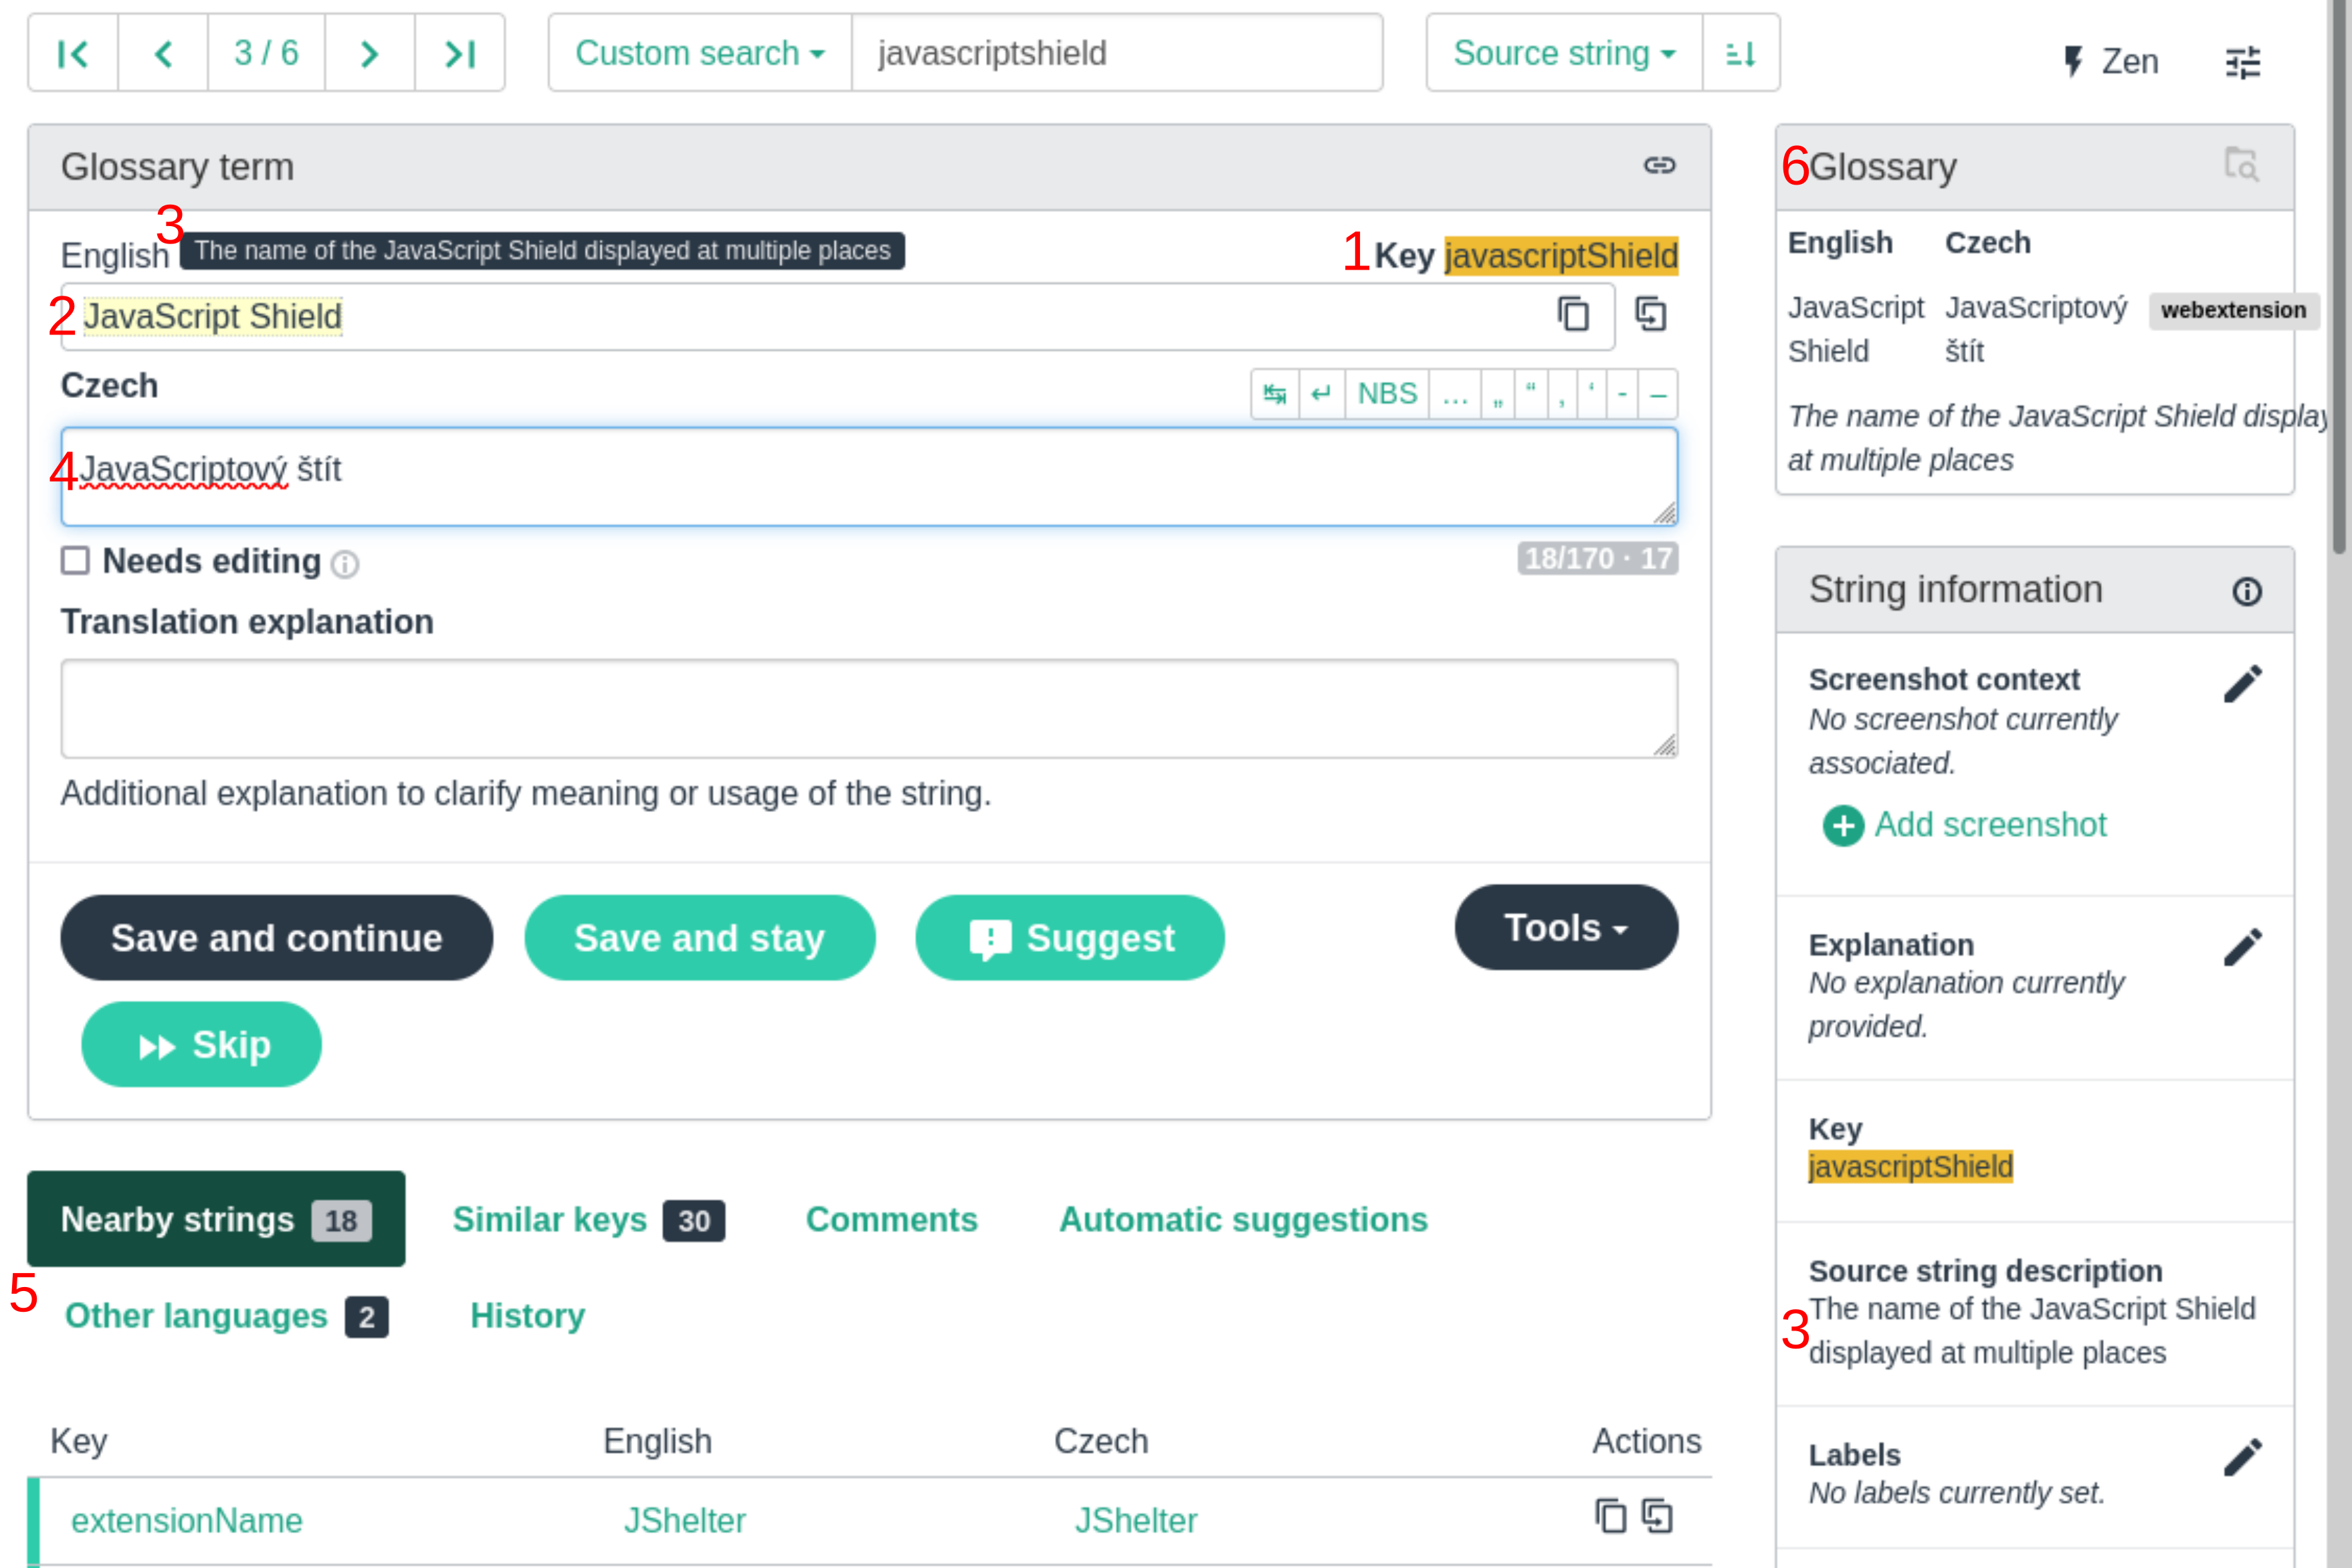This screenshot has width=2352, height=1568.
Task: Insert a new line character
Action: pos(1321,394)
